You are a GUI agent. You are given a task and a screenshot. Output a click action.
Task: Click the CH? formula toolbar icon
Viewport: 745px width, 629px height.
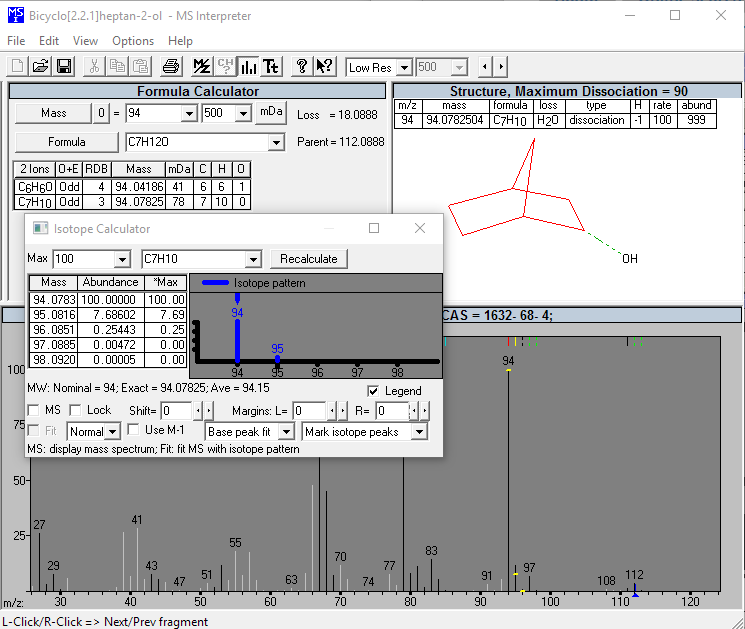[225, 67]
